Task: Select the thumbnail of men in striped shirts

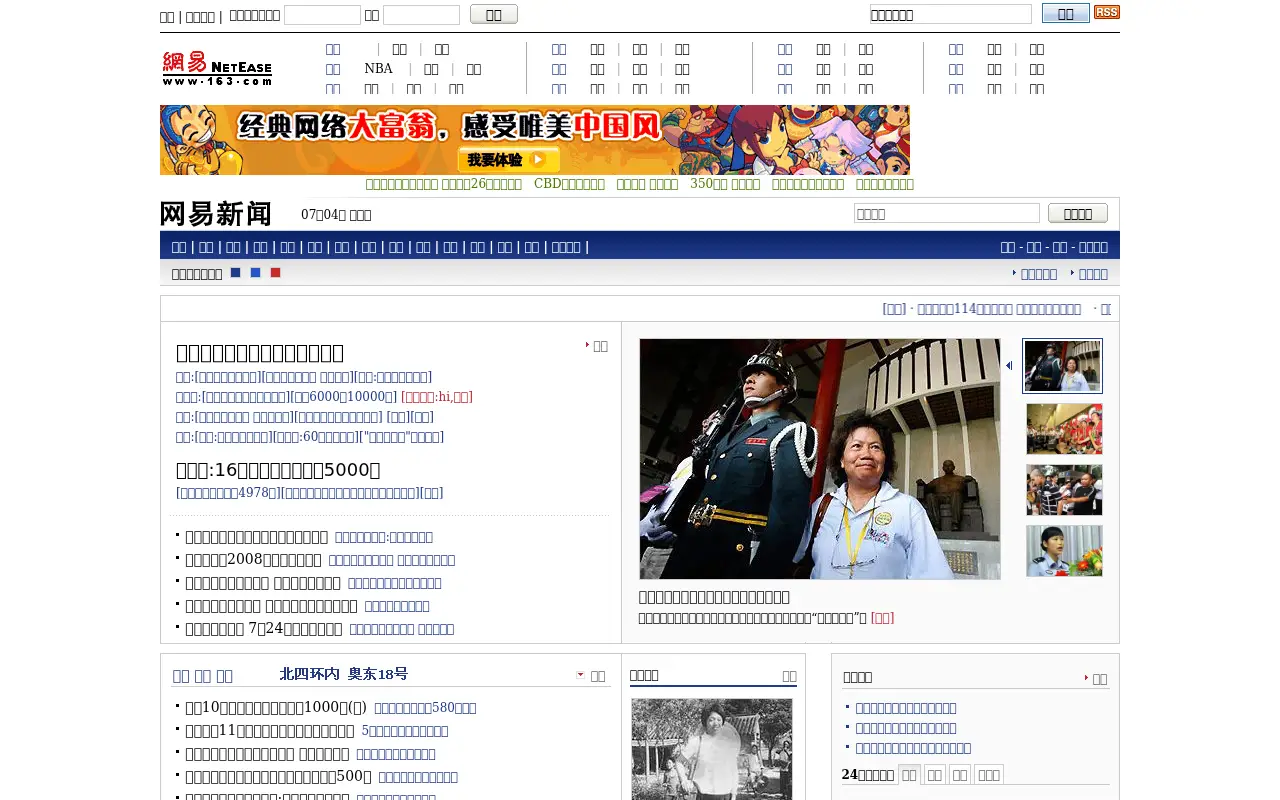Action: [1064, 490]
